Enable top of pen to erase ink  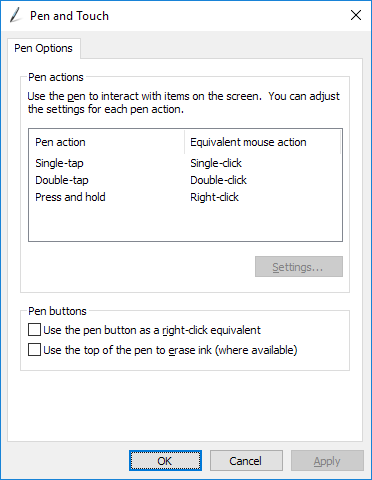tap(34, 350)
